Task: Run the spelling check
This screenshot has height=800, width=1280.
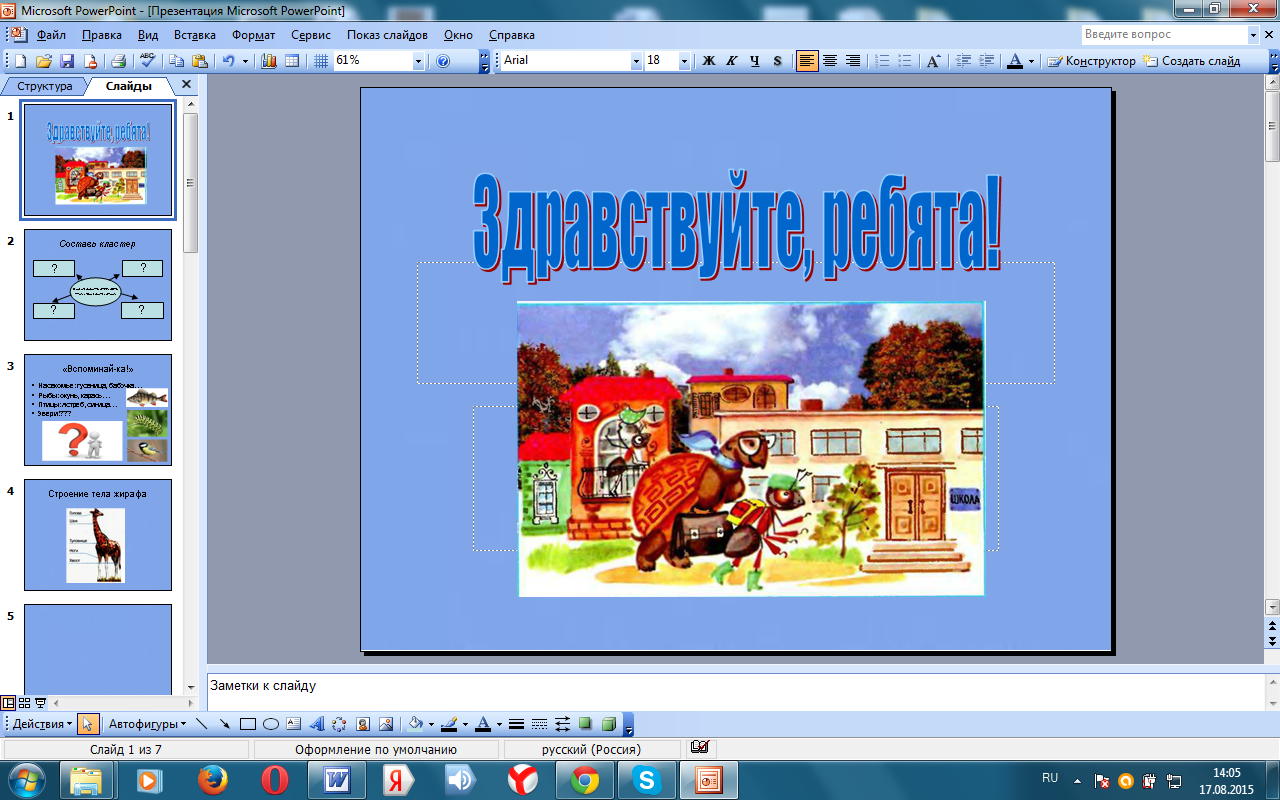Action: click(x=147, y=61)
